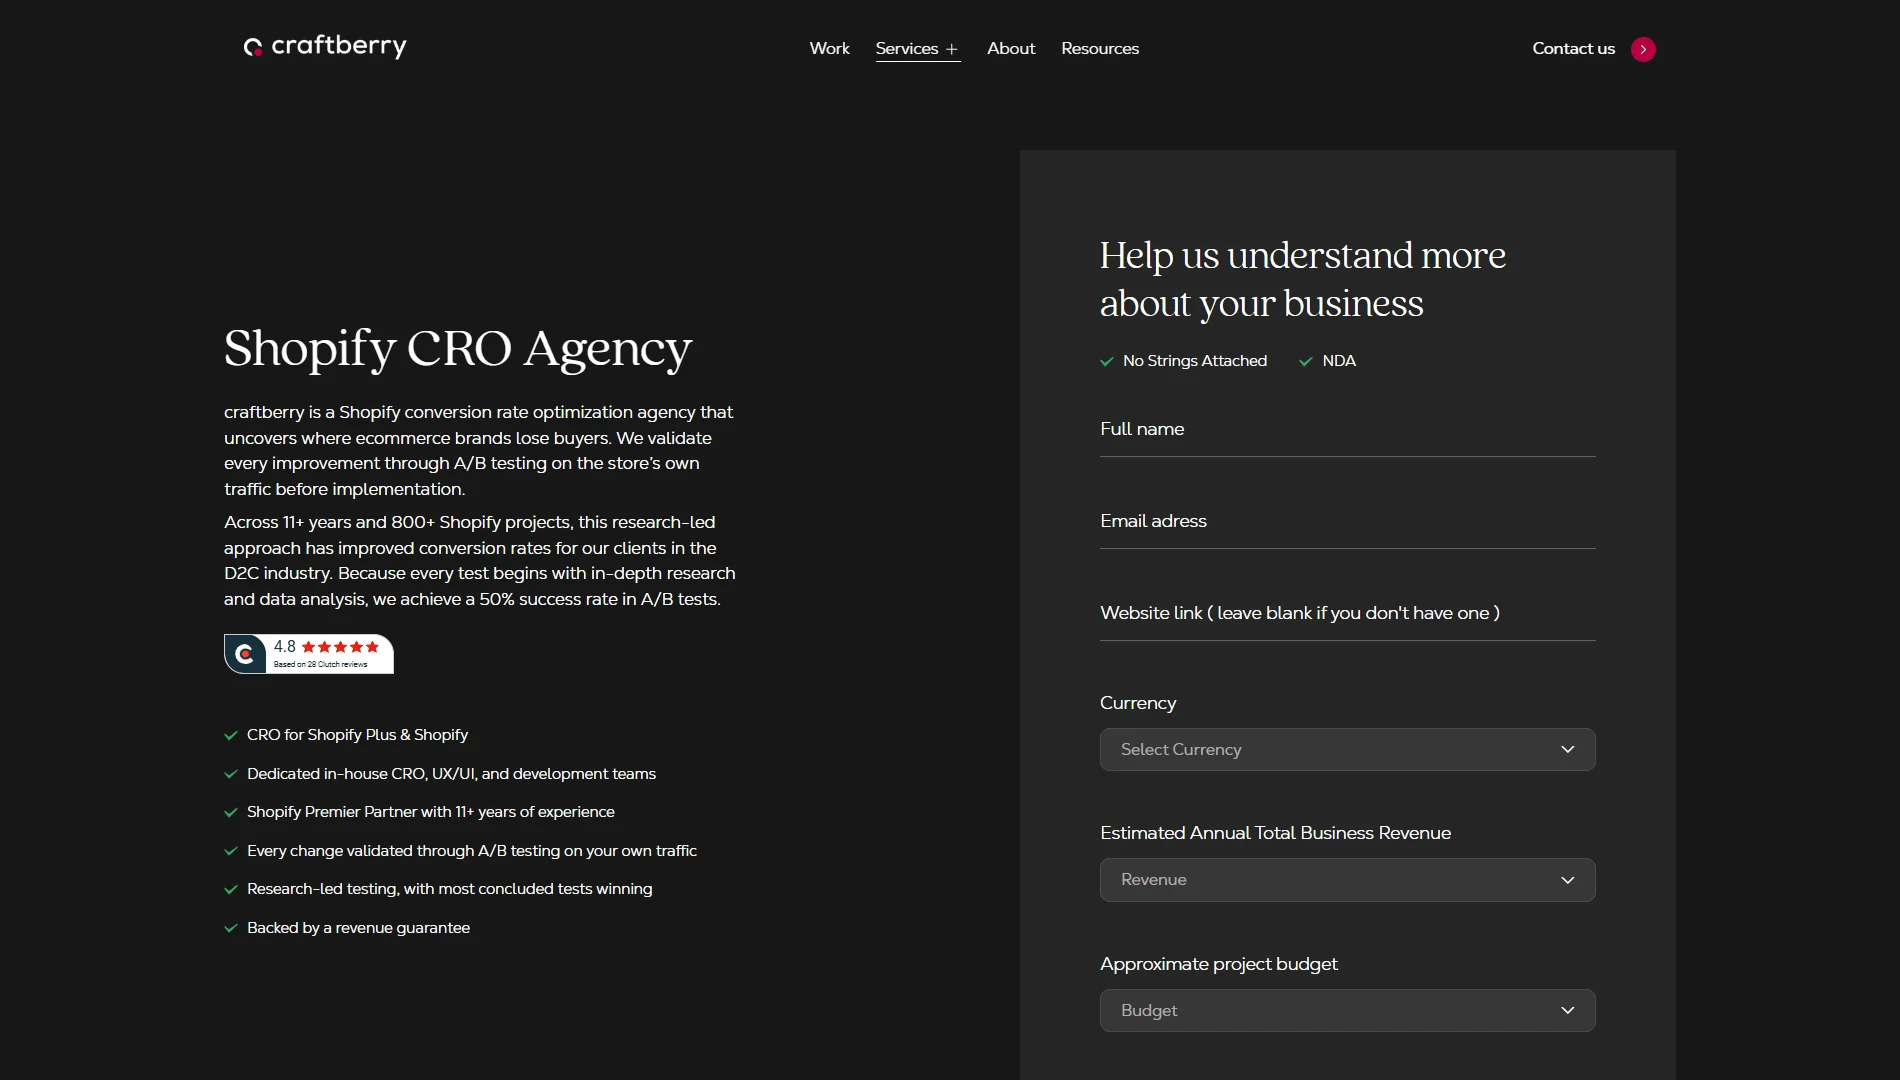Image resolution: width=1900 pixels, height=1080 pixels.
Task: Click "Every change validated through A/B testing" line
Action: pyautogui.click(x=471, y=851)
